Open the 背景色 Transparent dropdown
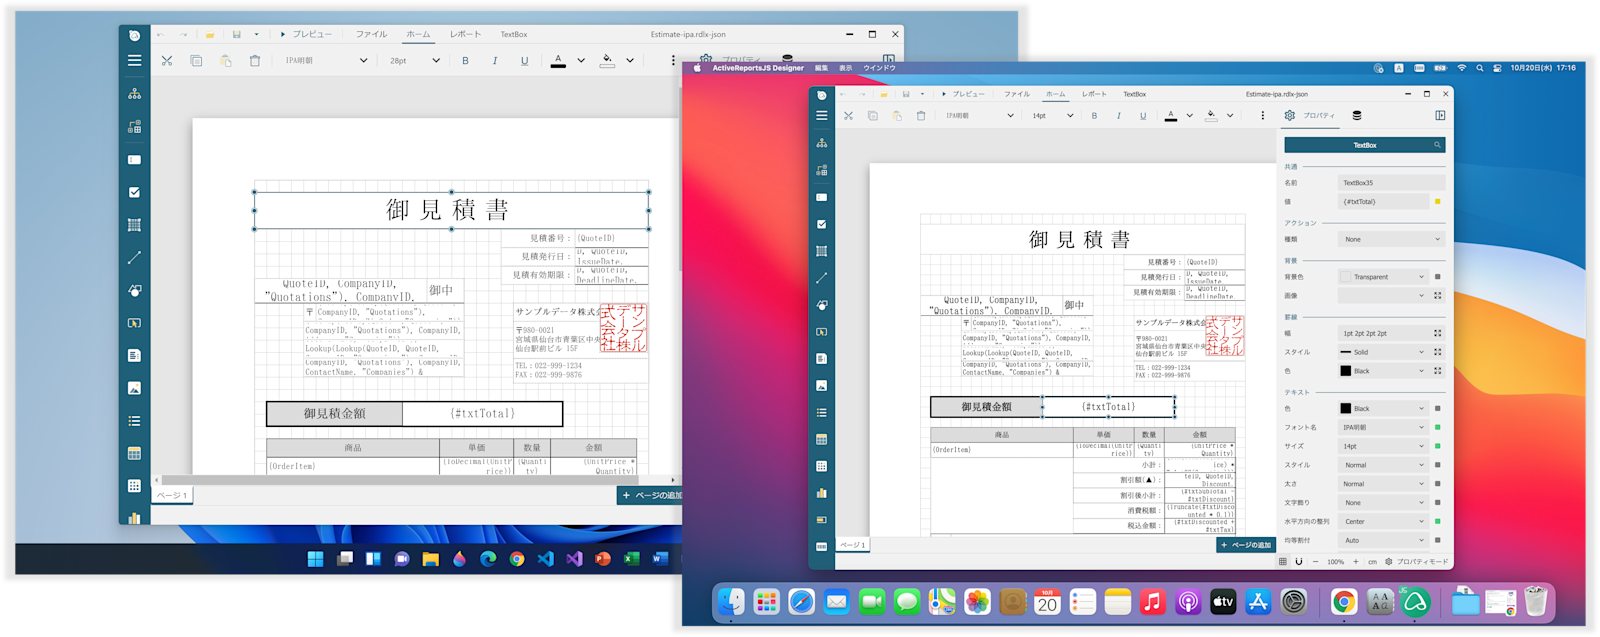This screenshot has height=637, width=1600. click(1383, 277)
